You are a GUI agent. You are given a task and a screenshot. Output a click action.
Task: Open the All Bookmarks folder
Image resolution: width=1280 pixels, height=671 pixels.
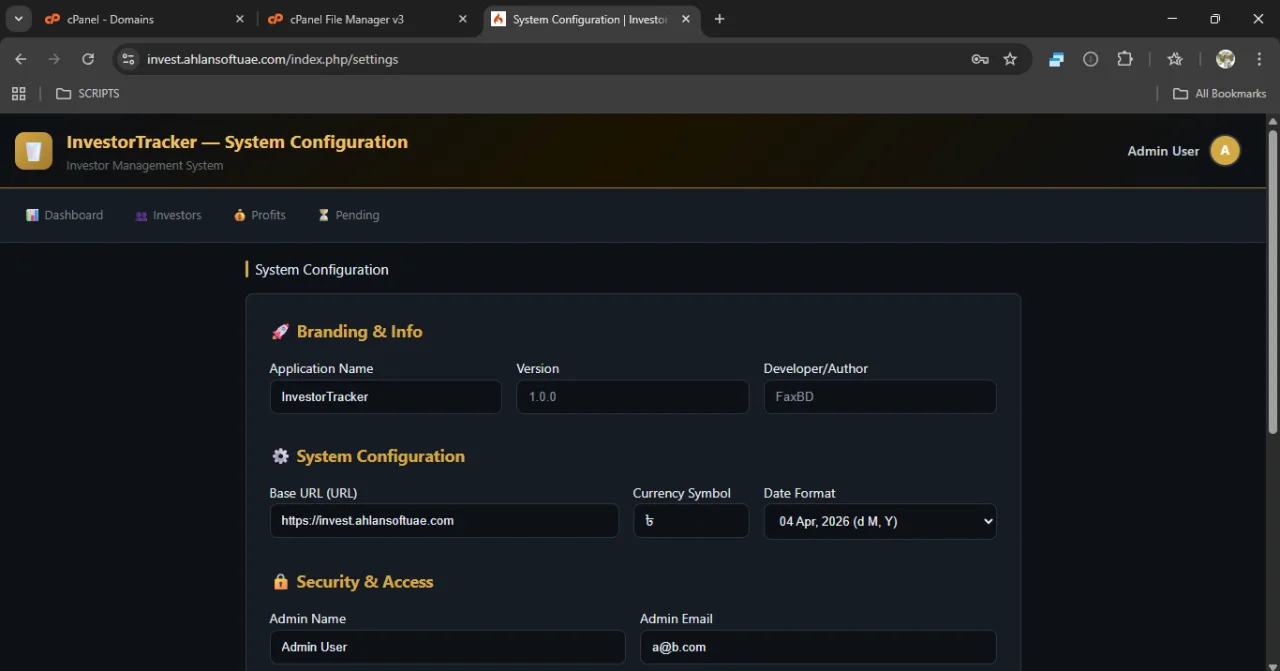click(1219, 93)
